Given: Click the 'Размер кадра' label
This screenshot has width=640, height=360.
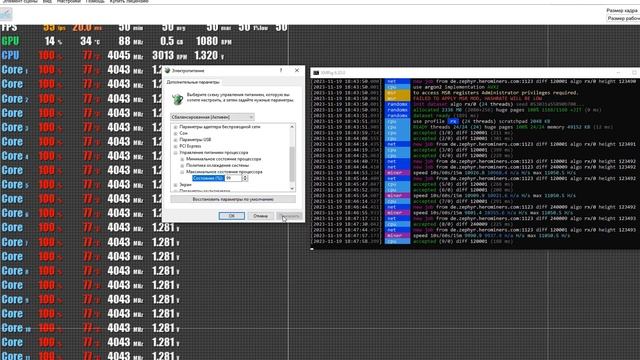Looking at the screenshot, I should click(x=623, y=10).
